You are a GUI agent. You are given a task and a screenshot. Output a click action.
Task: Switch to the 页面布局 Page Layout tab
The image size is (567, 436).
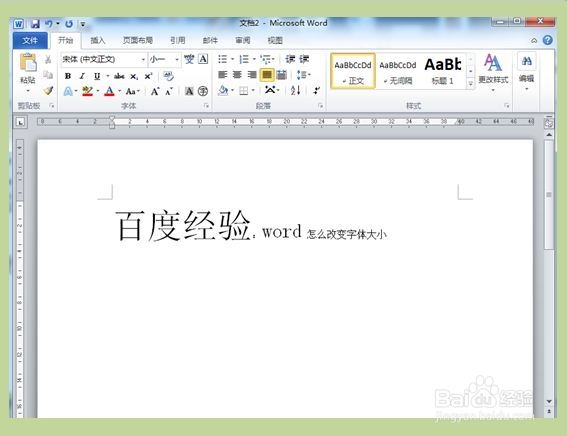coord(137,40)
